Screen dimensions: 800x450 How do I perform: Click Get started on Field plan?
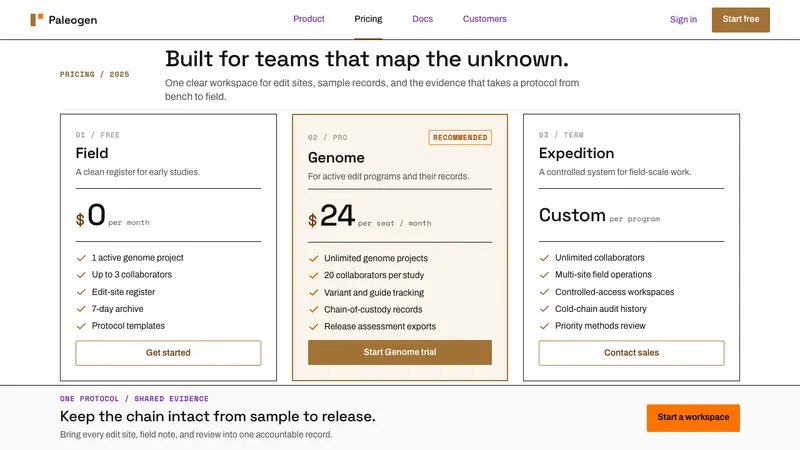(168, 353)
